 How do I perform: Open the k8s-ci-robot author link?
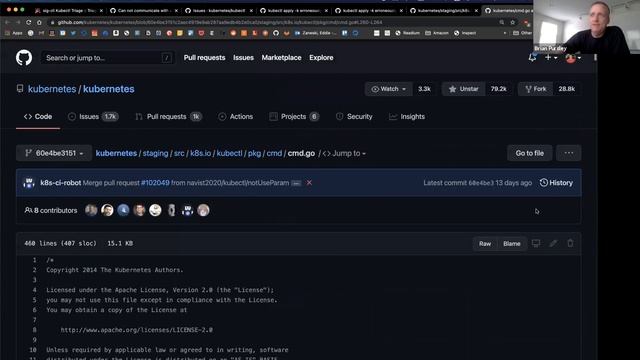60,183
